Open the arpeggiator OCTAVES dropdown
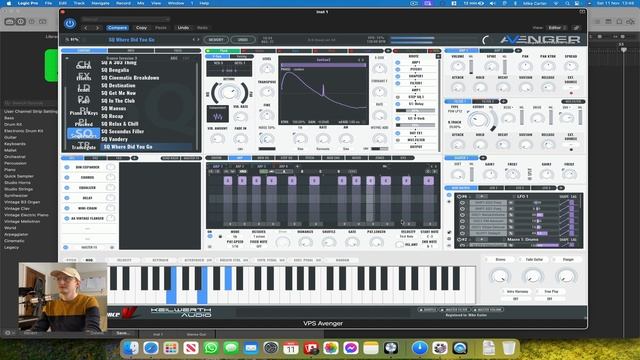Screen dimensions: 640x360 [x=259, y=237]
